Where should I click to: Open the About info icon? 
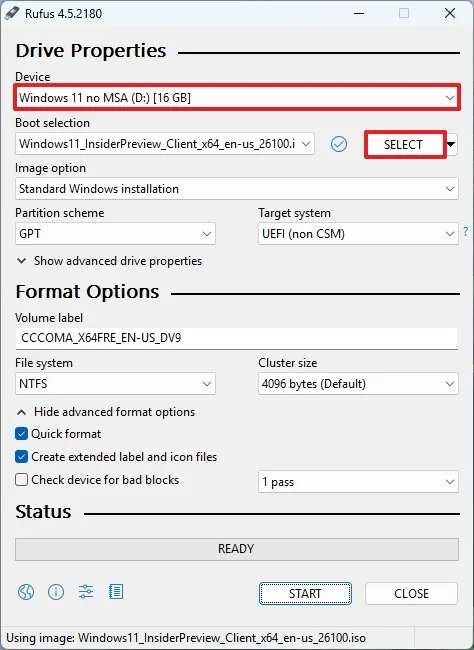tap(56, 592)
